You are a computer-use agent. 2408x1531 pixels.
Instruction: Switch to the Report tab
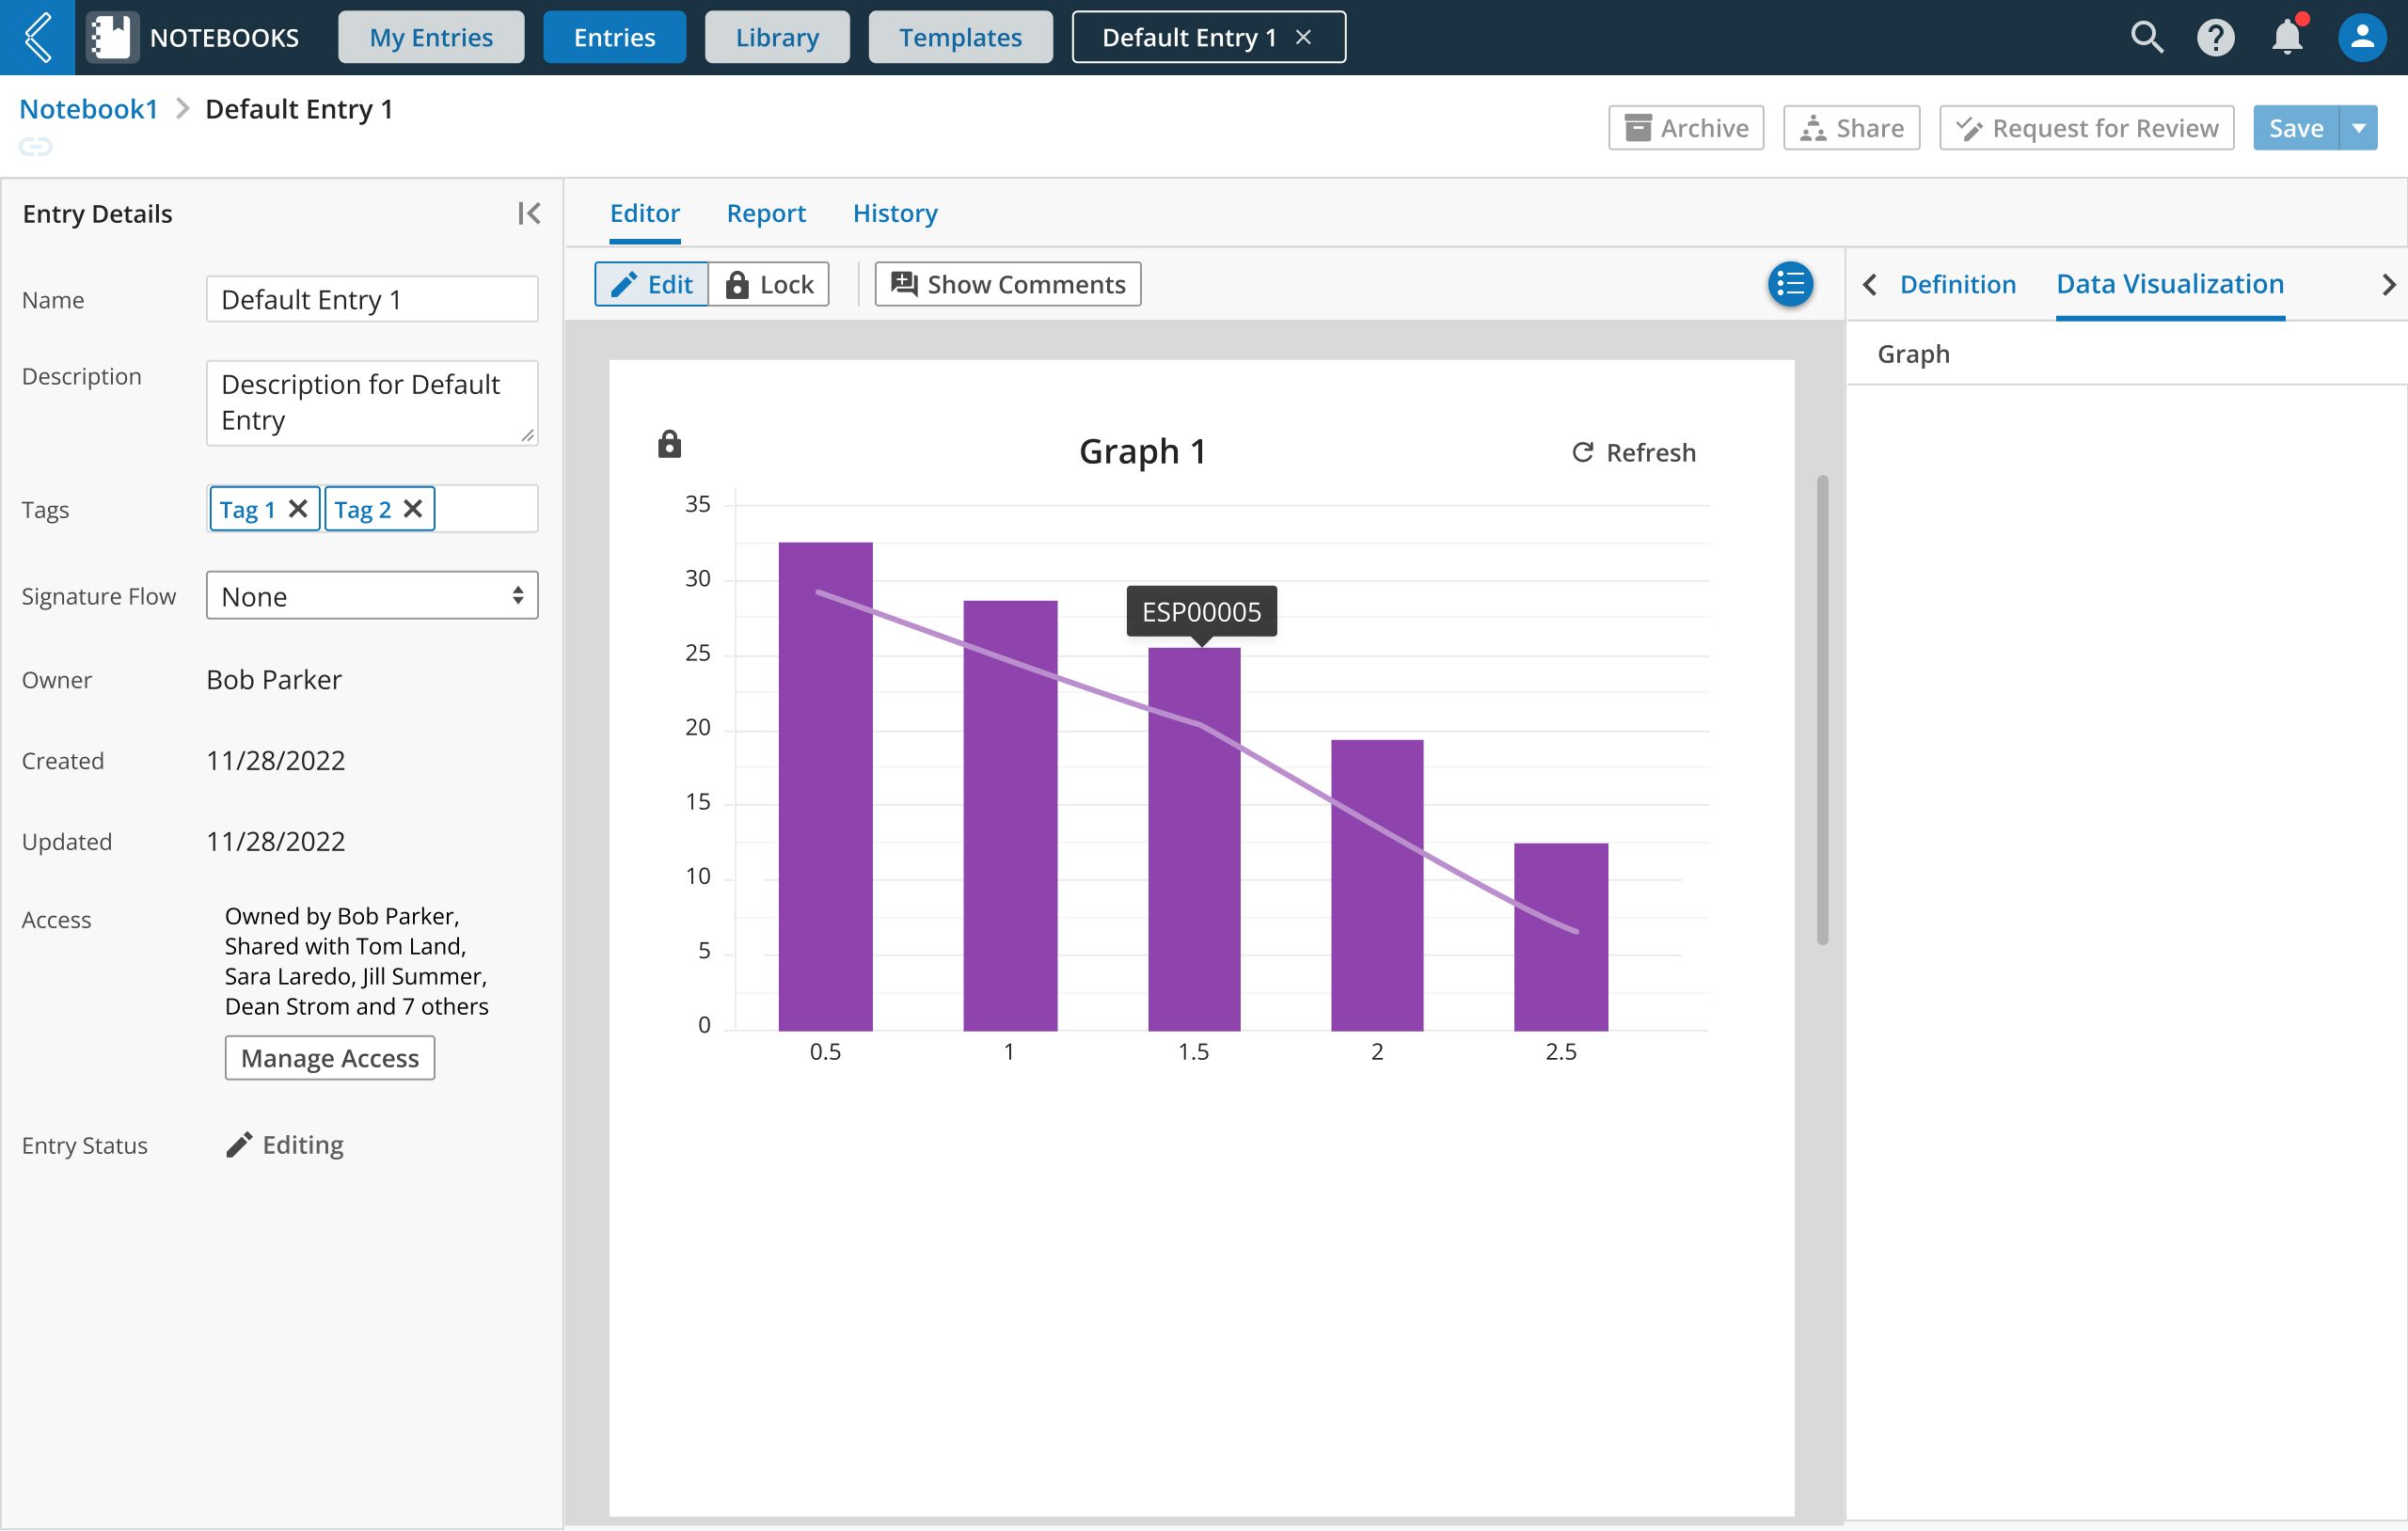pyautogui.click(x=765, y=213)
